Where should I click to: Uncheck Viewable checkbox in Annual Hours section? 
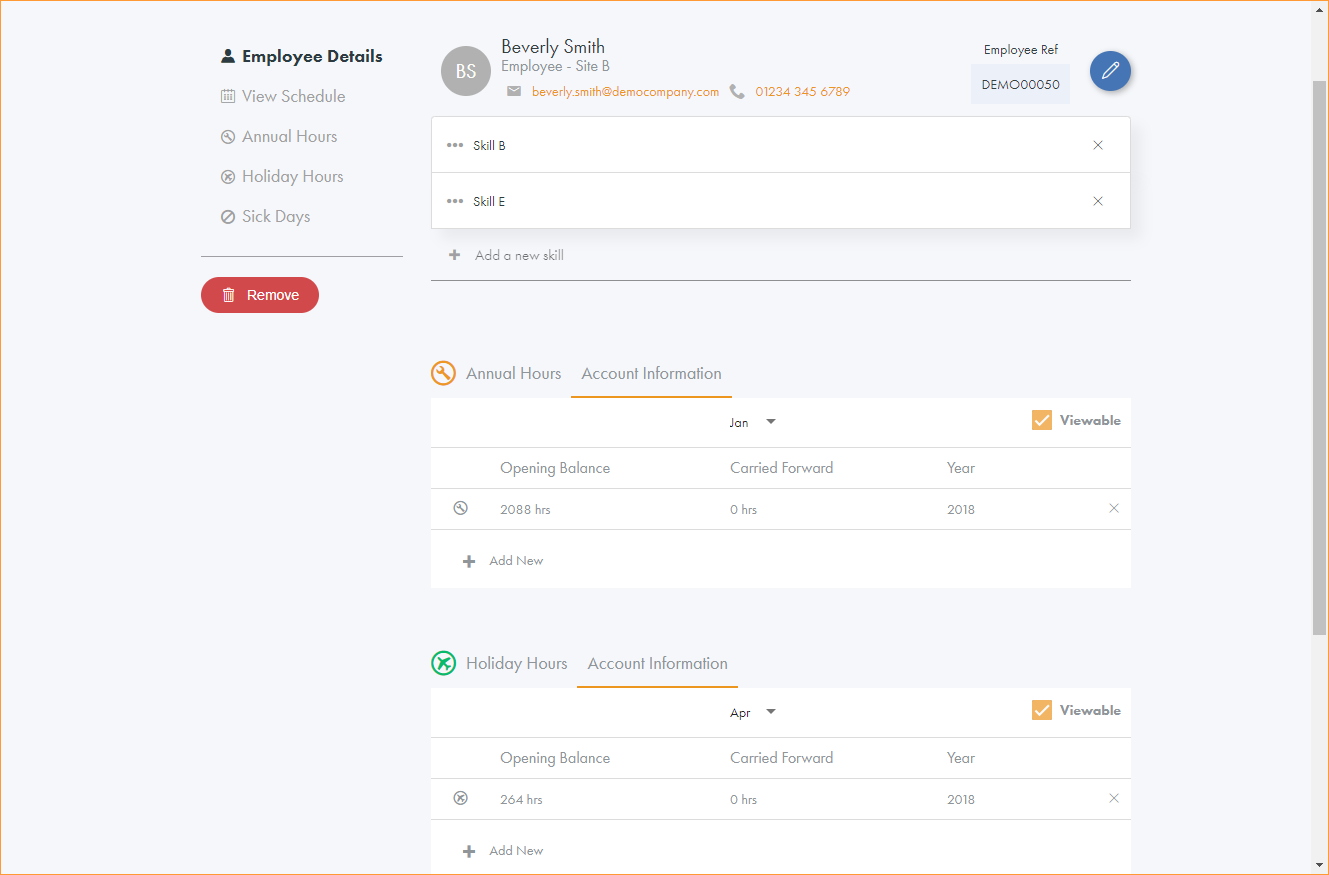(1042, 420)
